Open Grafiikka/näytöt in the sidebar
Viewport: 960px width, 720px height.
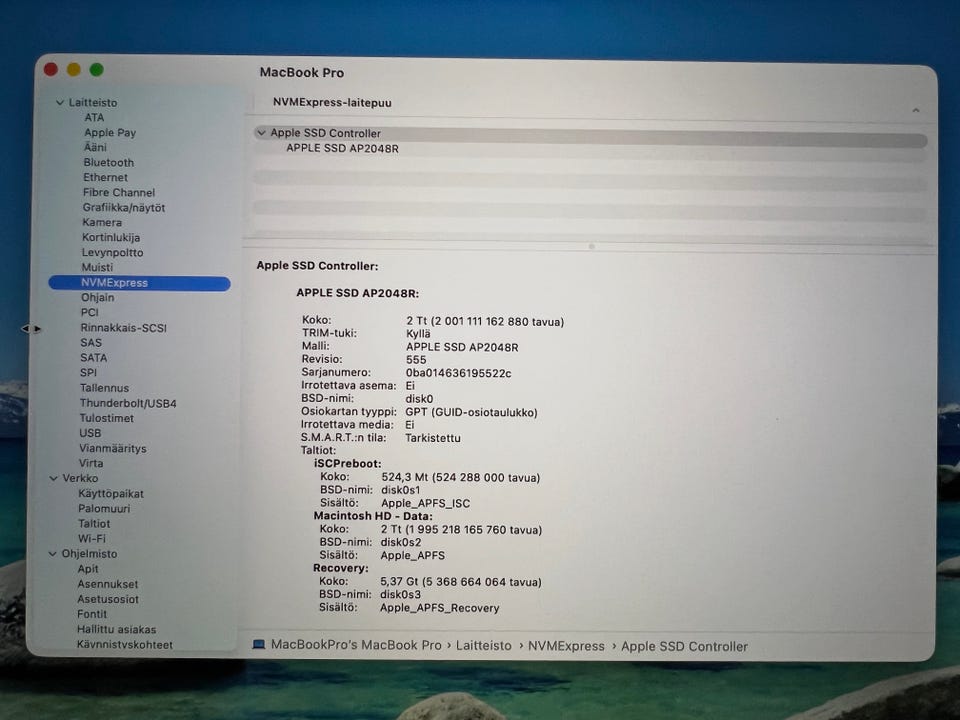124,208
